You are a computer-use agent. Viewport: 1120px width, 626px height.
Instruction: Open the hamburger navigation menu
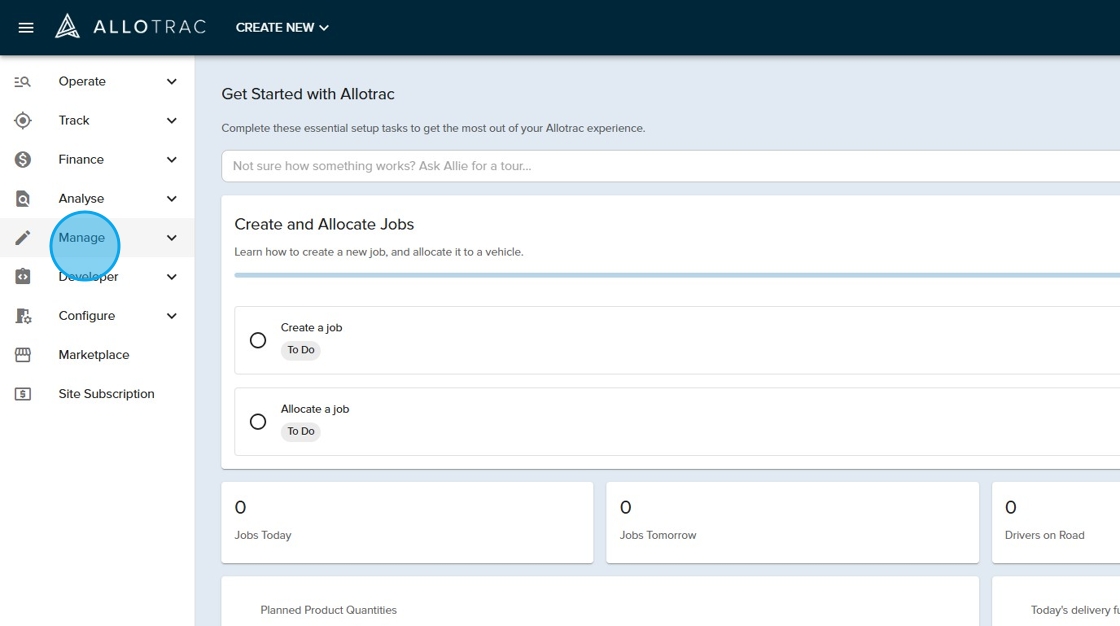(x=26, y=28)
